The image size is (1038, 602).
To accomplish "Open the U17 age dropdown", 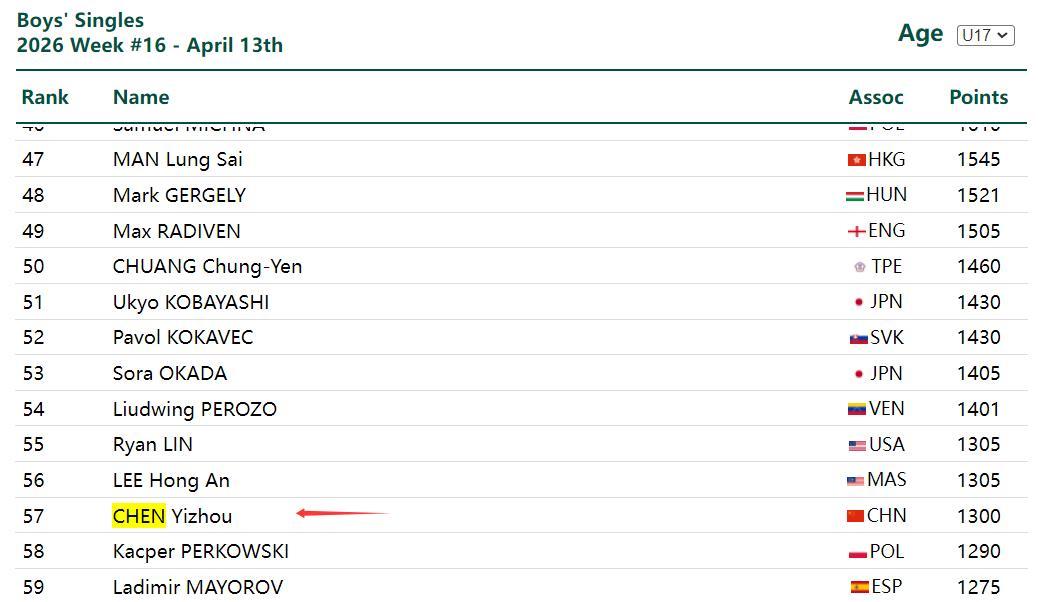I will point(985,35).
